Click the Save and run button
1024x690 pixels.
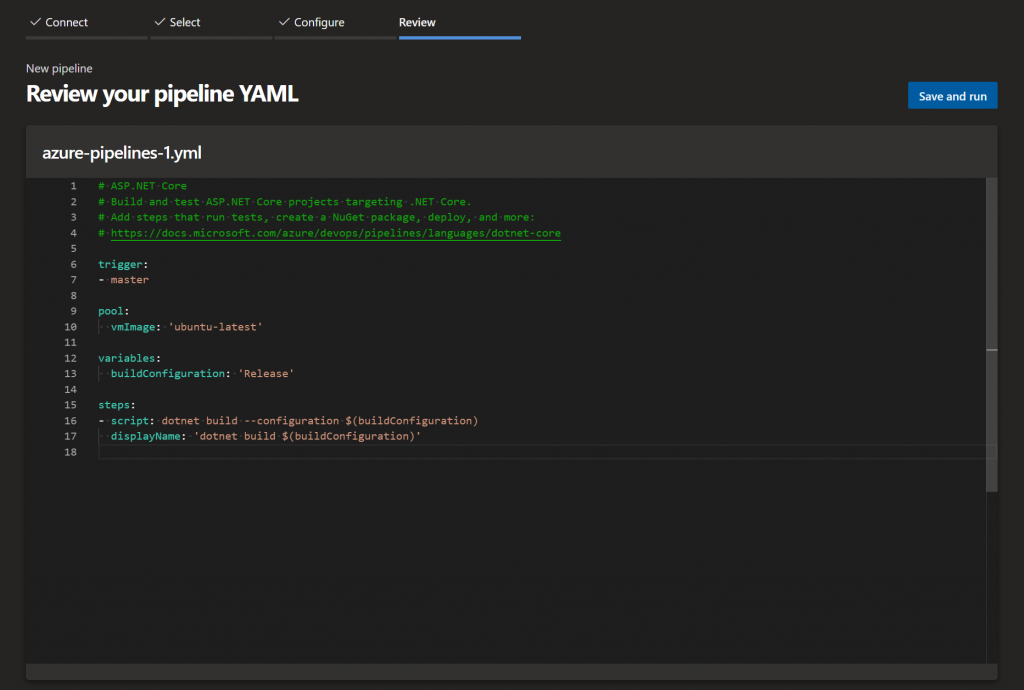[x=952, y=96]
